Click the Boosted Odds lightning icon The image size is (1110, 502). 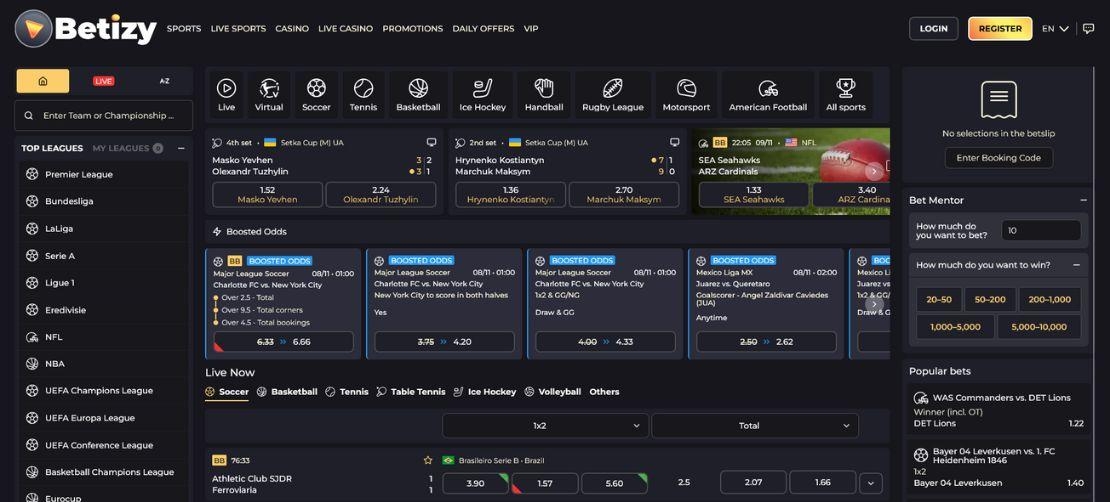[217, 232]
